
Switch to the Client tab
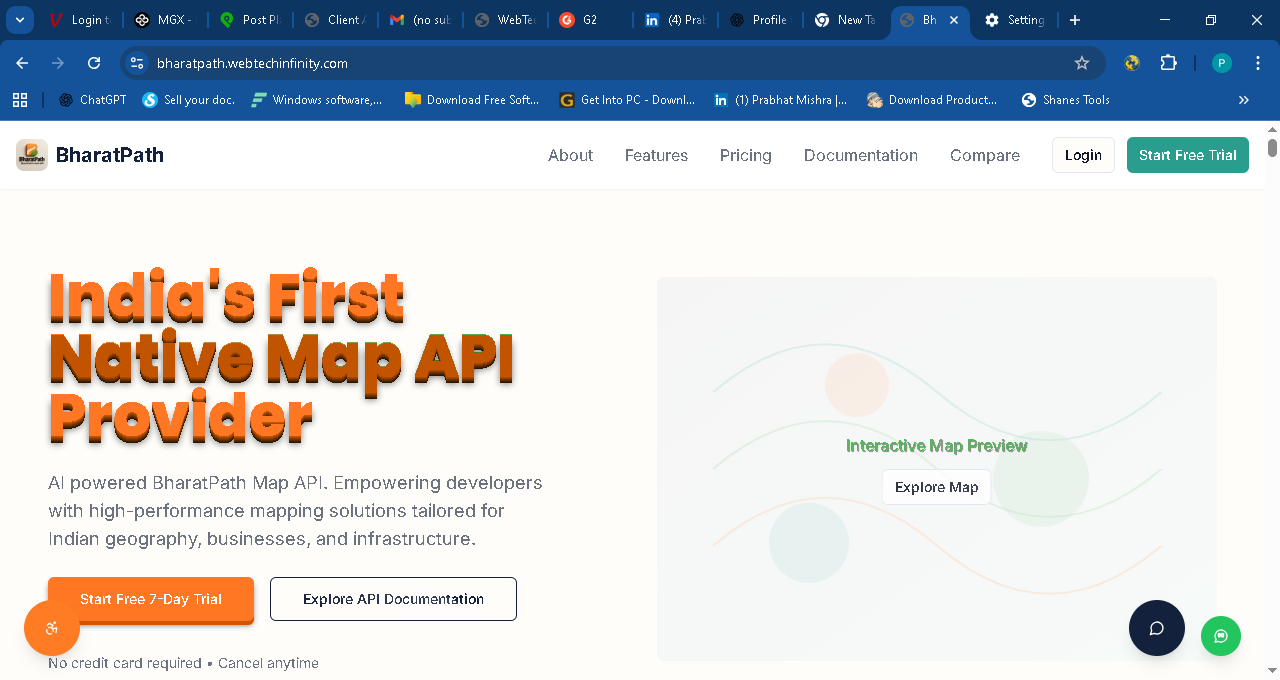coord(334,20)
